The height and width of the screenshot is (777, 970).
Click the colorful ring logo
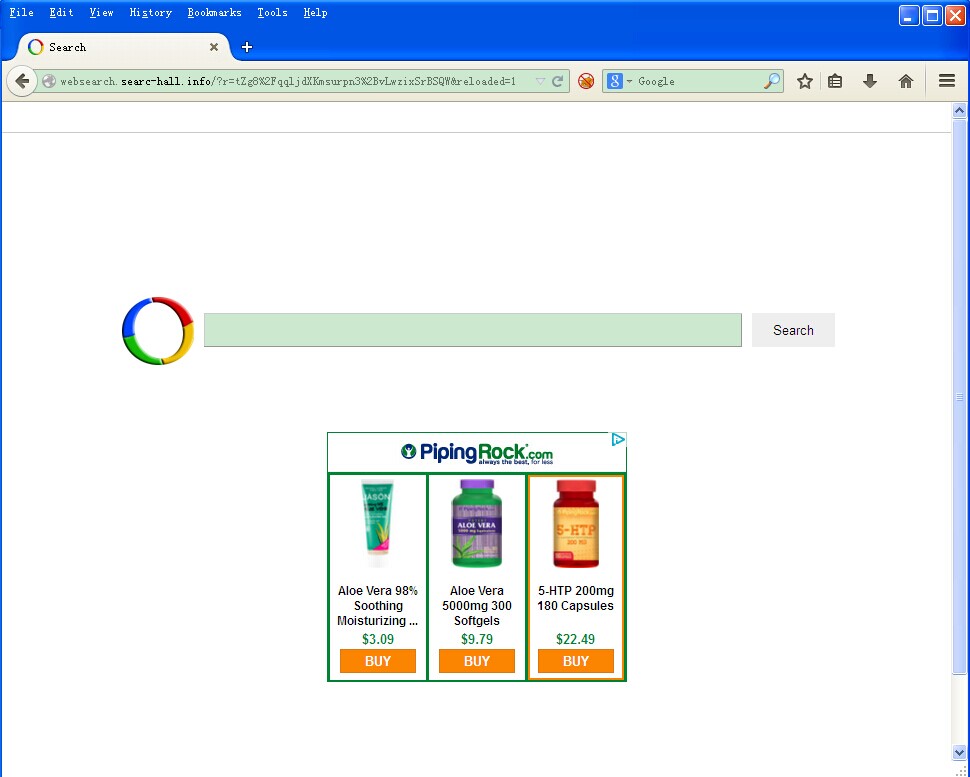point(158,330)
